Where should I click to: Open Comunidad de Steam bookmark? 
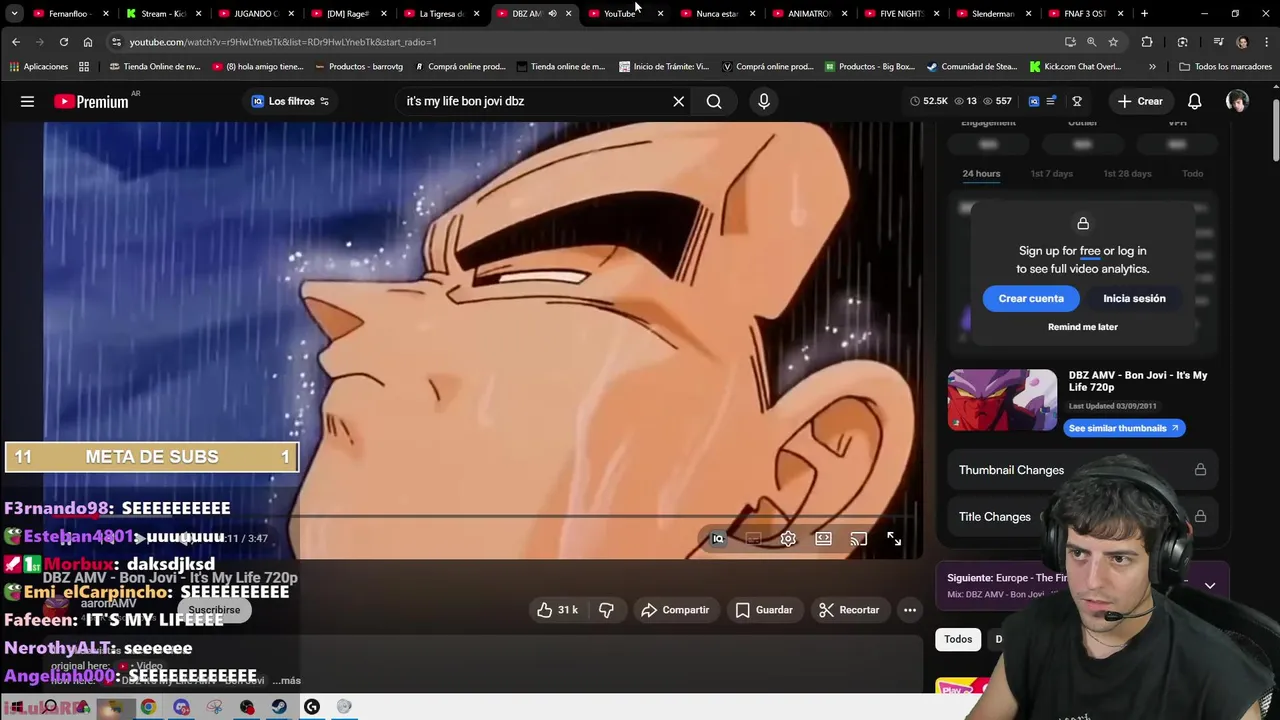[971, 67]
